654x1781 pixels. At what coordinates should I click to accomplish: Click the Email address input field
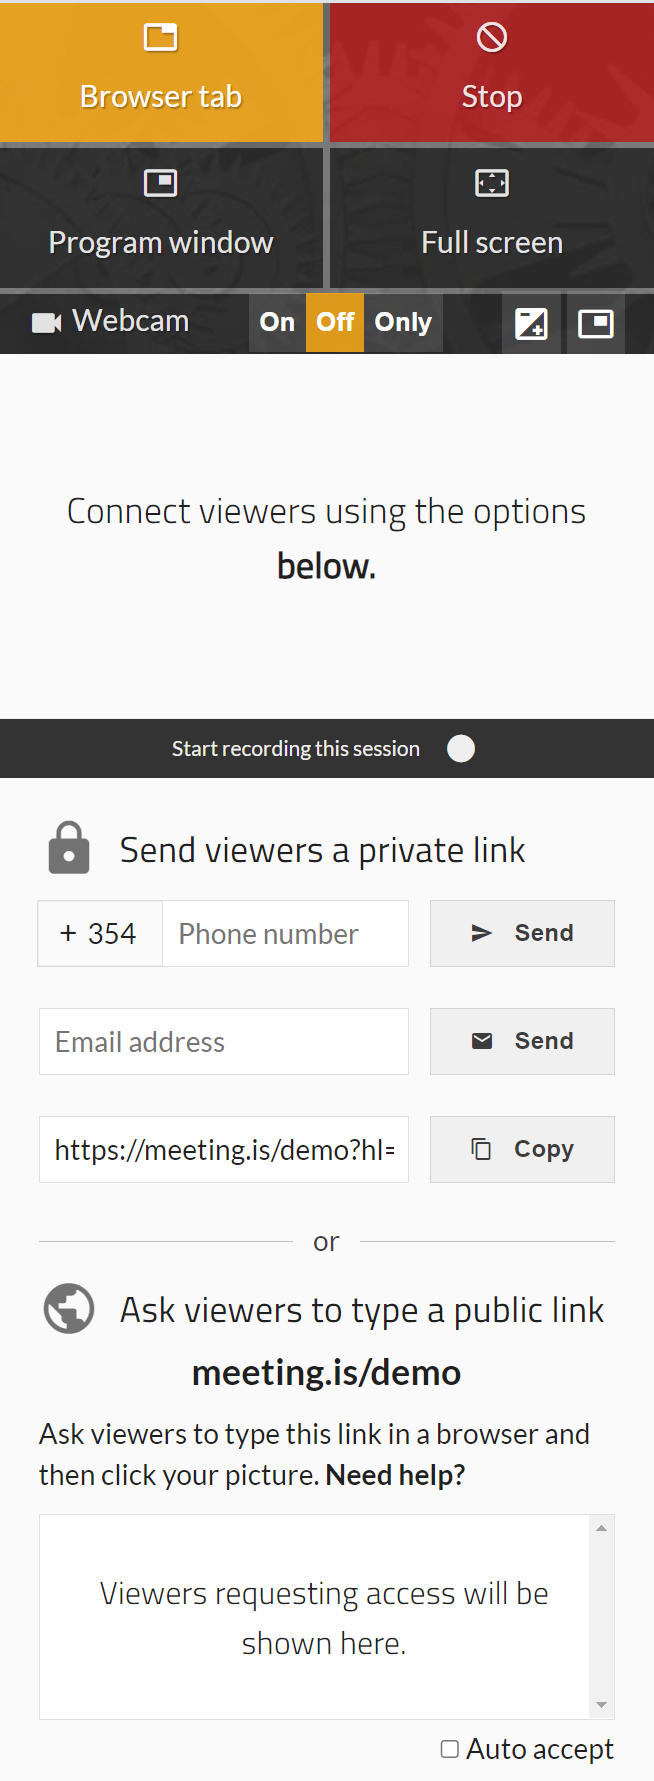pyautogui.click(x=224, y=1041)
